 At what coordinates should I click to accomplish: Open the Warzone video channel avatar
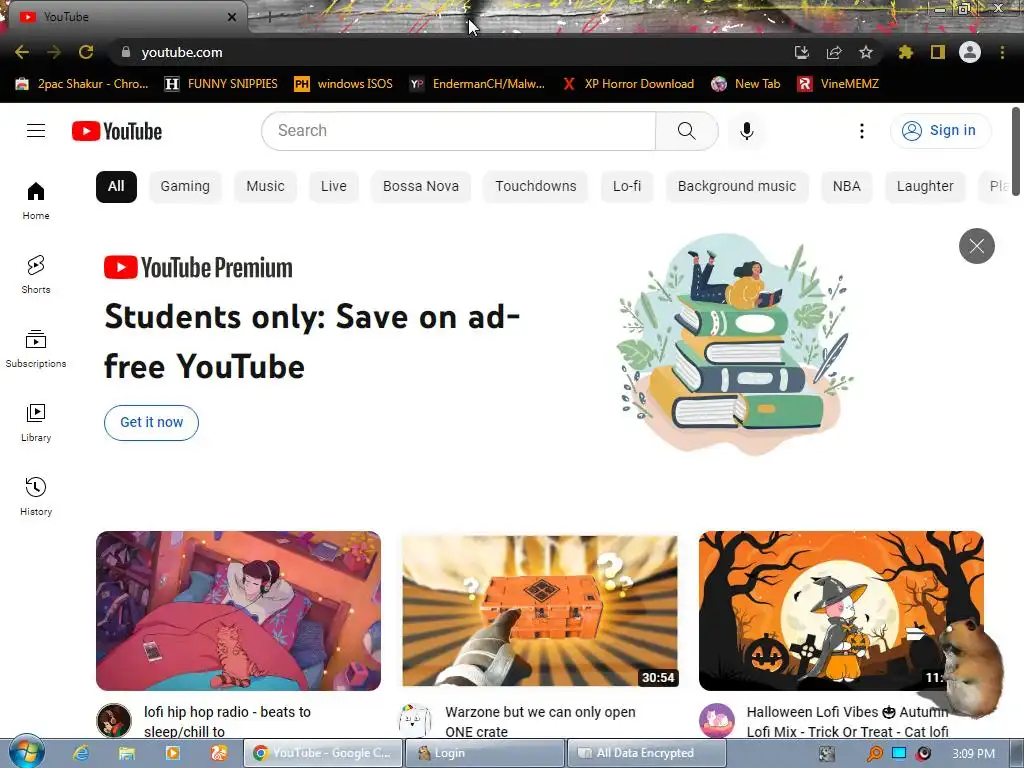pyautogui.click(x=415, y=720)
